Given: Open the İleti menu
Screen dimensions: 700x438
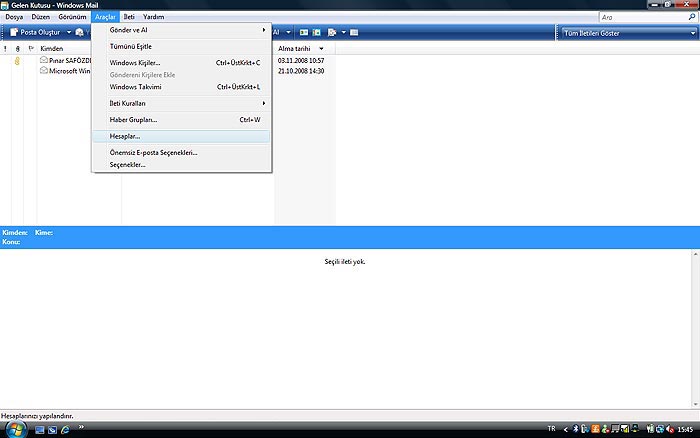Looking at the screenshot, I should tap(129, 17).
